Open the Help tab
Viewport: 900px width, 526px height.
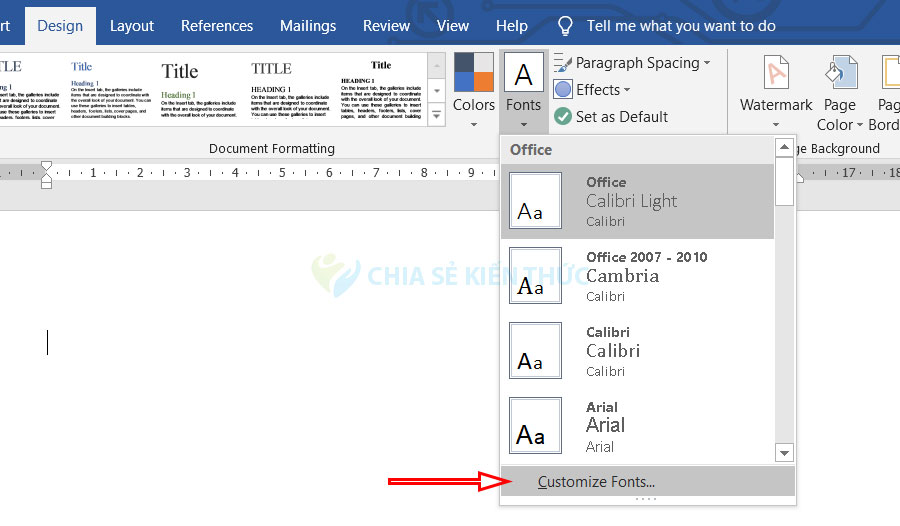(512, 26)
